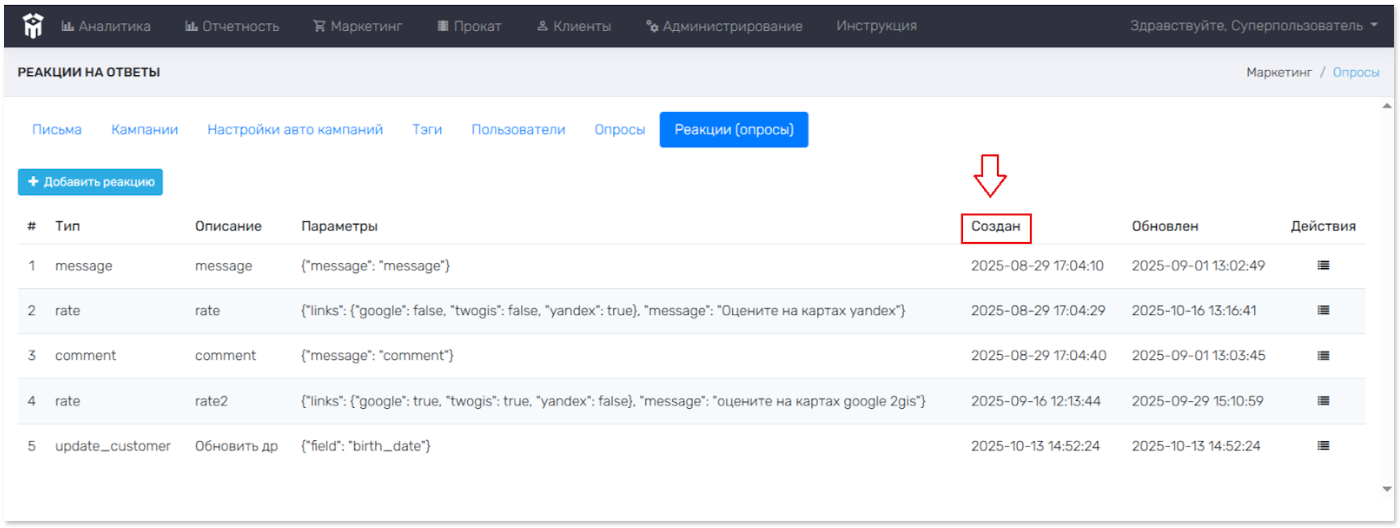Switch to the Настройки авто кампаний tab
The image size is (1400, 528).
click(295, 130)
